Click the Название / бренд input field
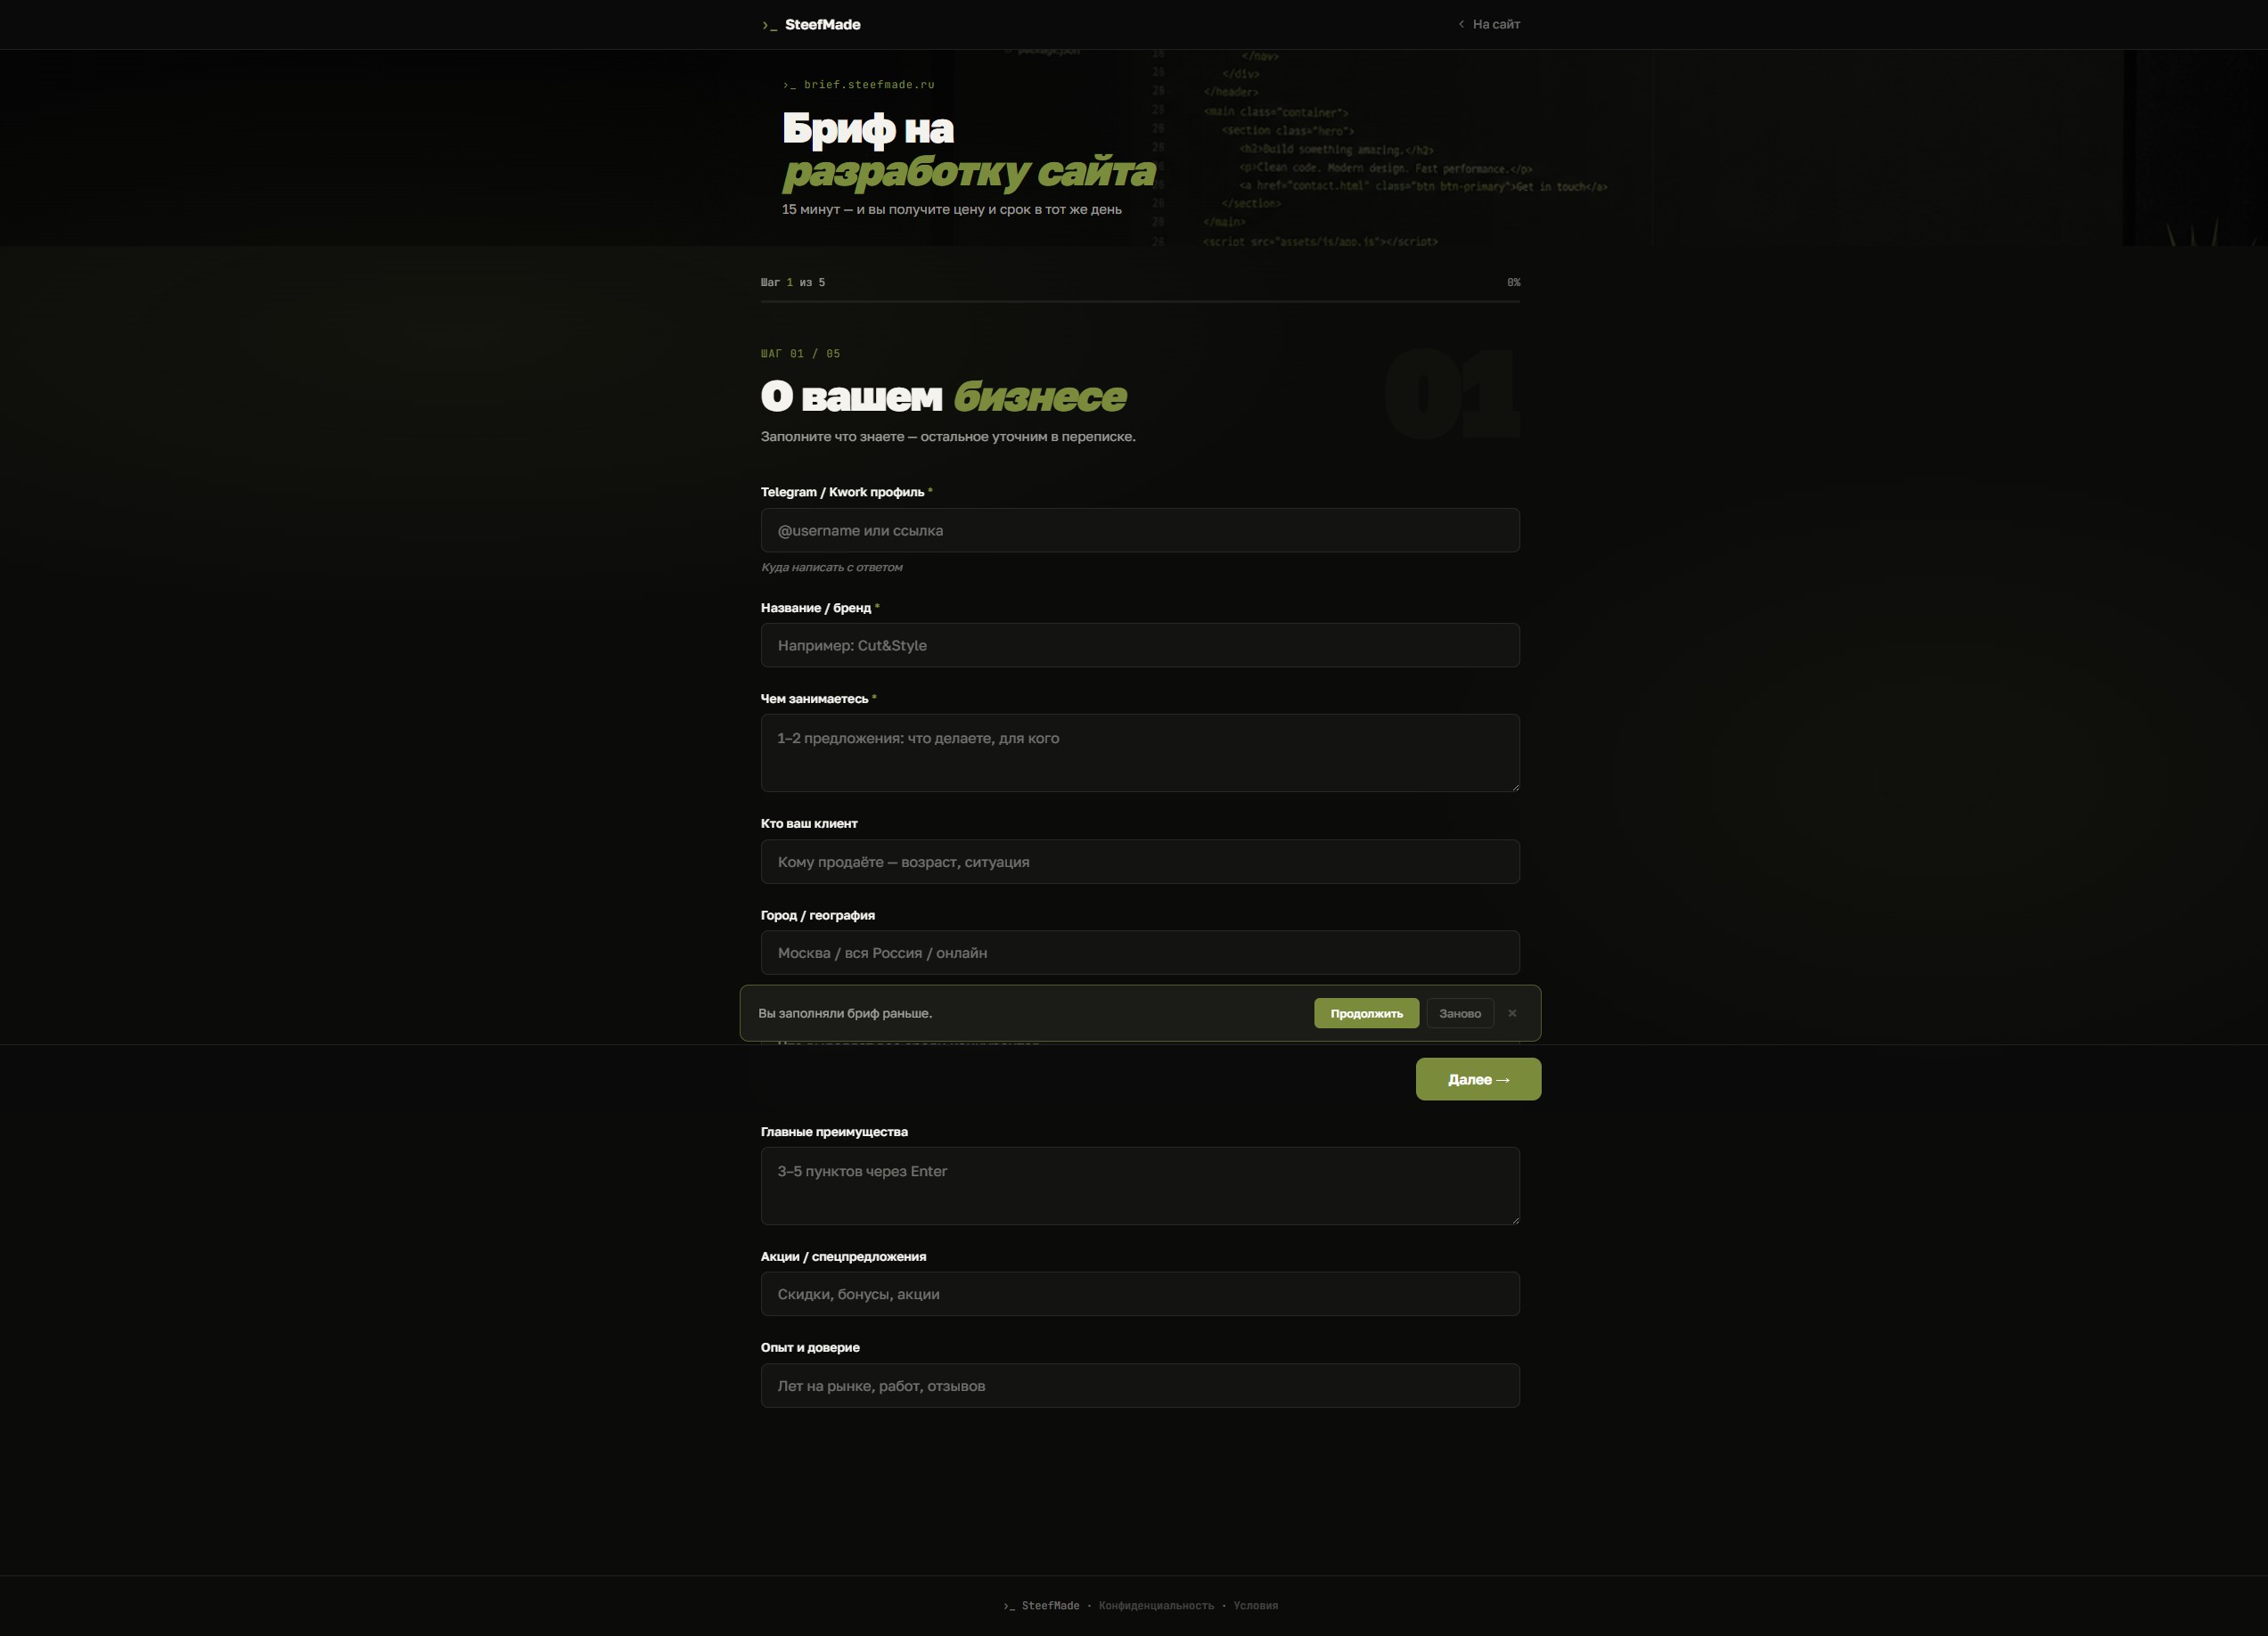 pos(1140,645)
